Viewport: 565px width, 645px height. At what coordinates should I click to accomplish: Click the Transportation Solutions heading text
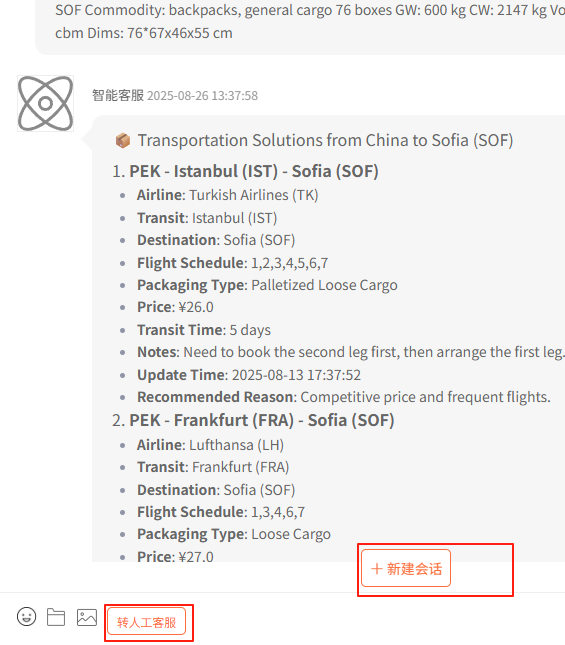tap(325, 140)
